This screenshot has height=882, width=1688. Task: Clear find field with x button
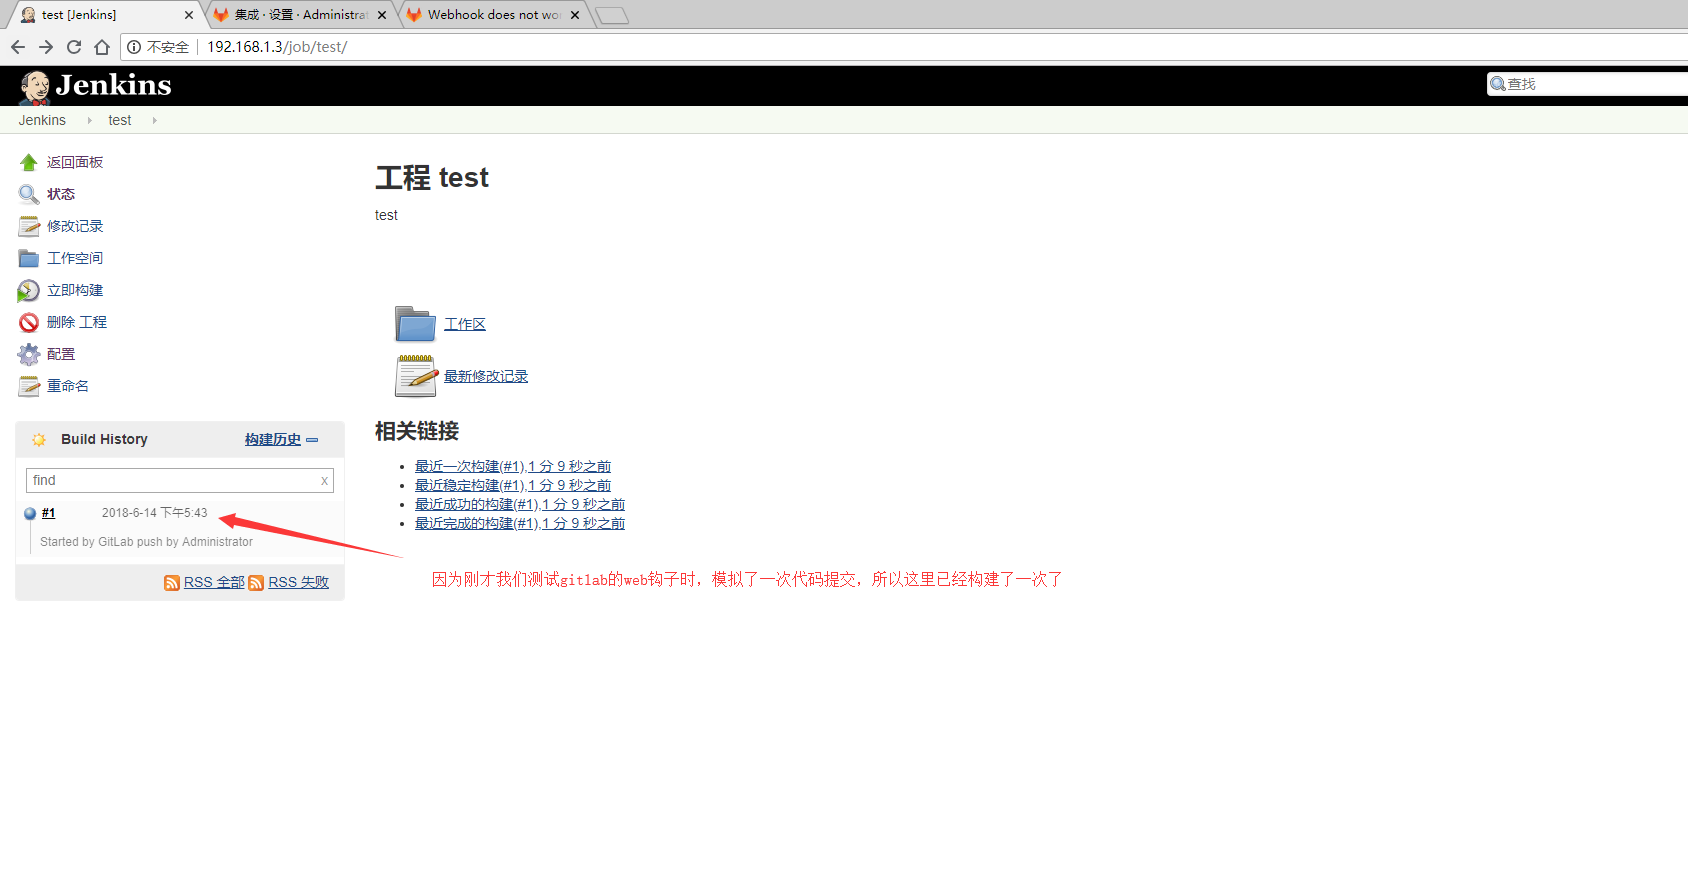[x=324, y=481]
